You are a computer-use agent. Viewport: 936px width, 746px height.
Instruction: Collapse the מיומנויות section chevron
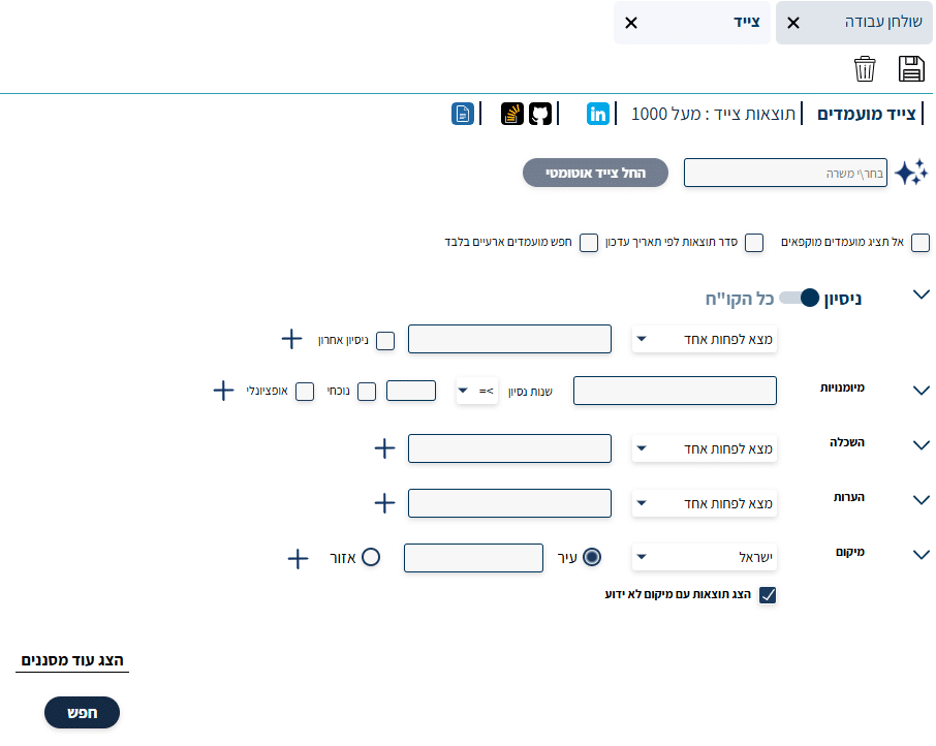[x=921, y=391]
